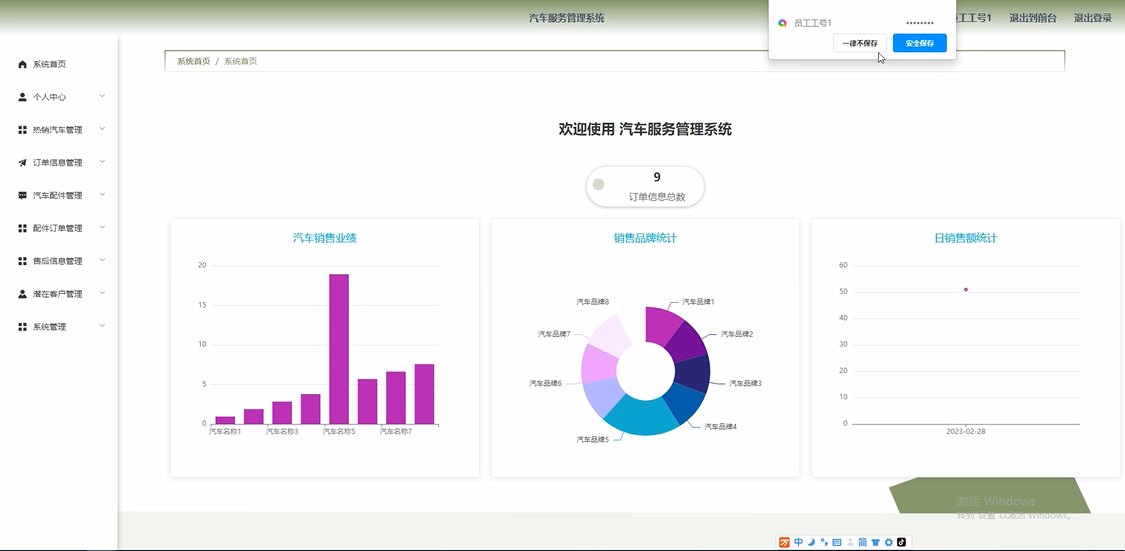Screen dimensions: 1125x551
Task: Click the 退出登录 link
Action: [x=1092, y=18]
